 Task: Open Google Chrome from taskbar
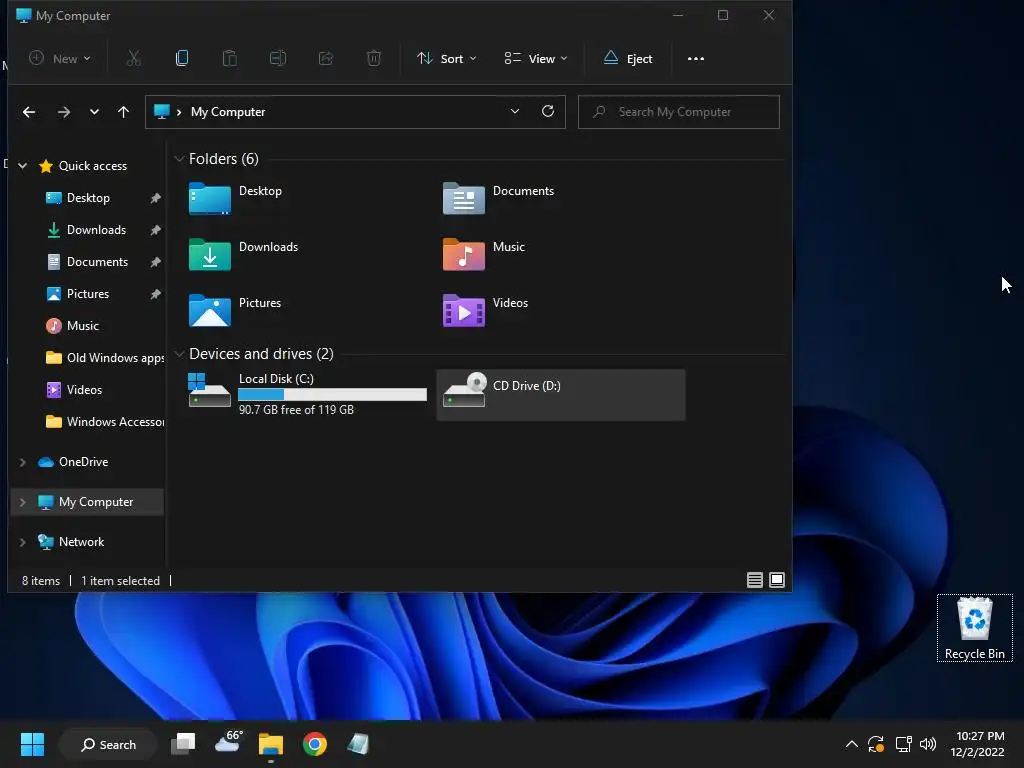315,744
